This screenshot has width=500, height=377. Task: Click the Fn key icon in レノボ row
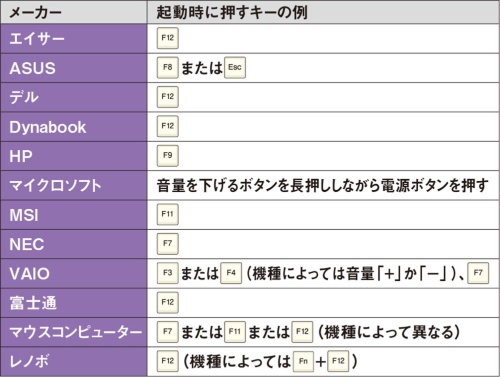pos(303,361)
